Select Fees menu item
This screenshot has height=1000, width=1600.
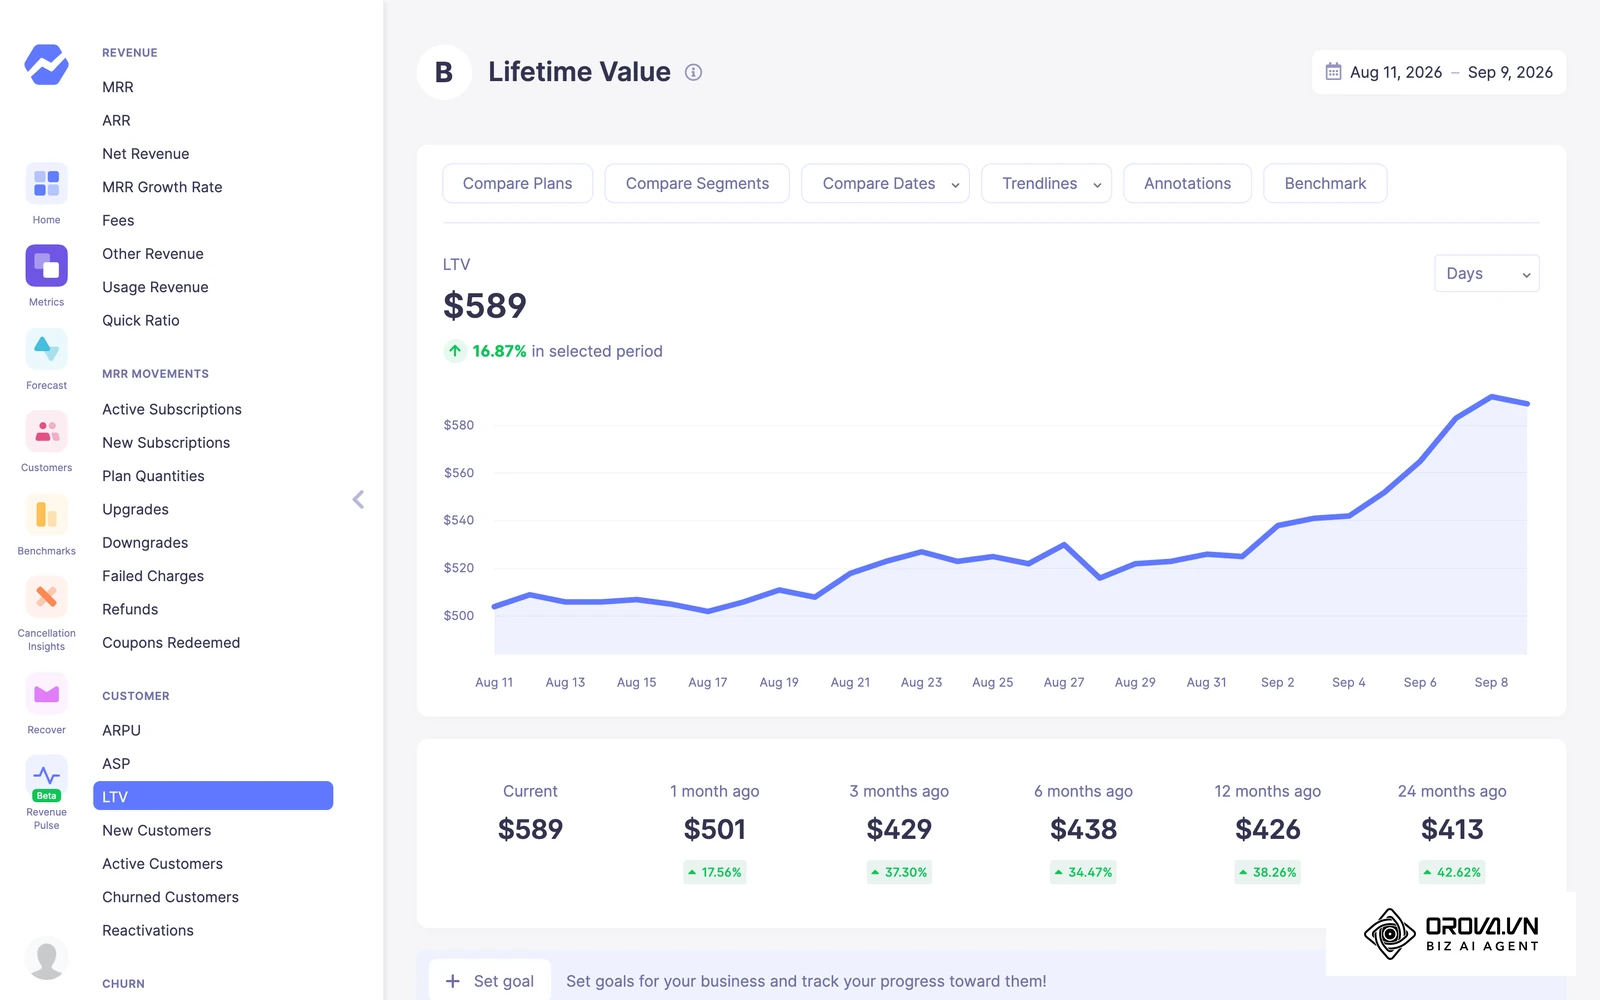[118, 220]
